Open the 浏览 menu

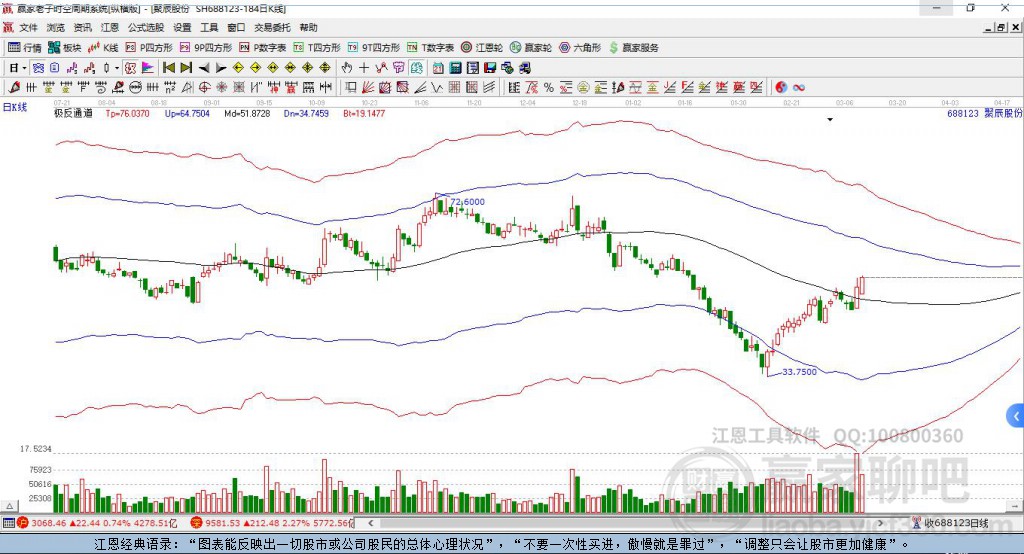point(56,27)
